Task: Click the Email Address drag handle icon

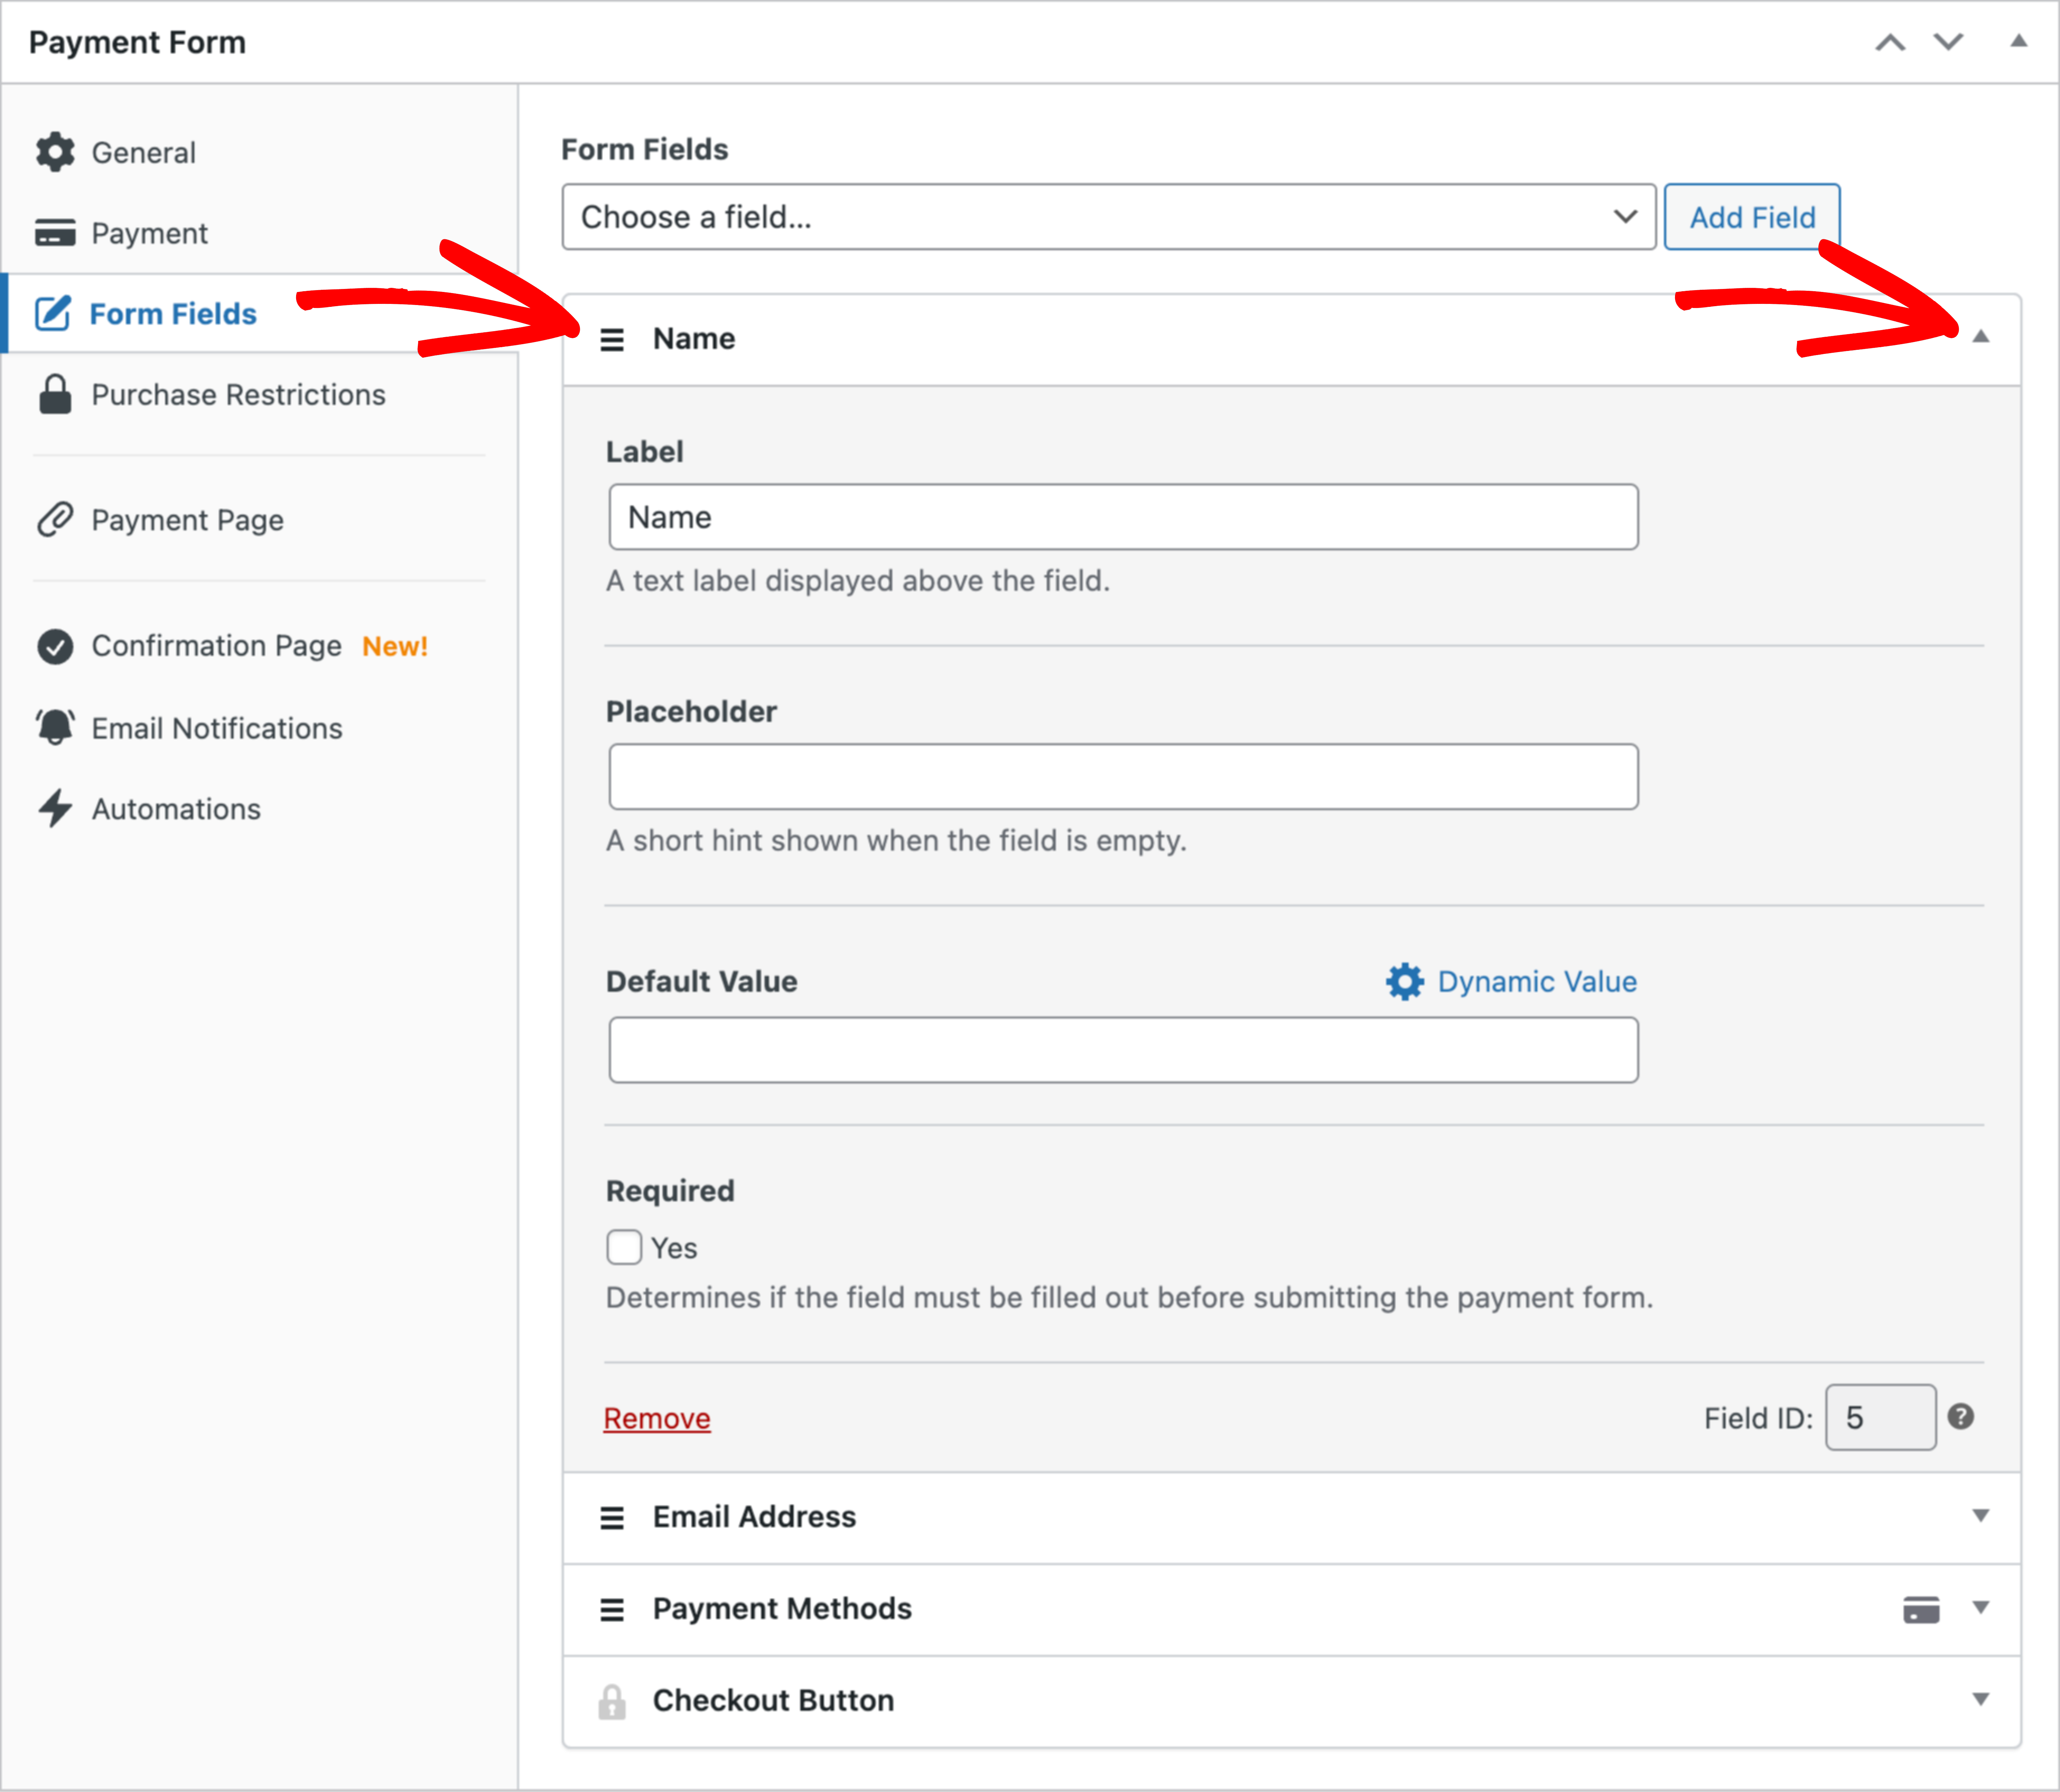Action: 612,1518
